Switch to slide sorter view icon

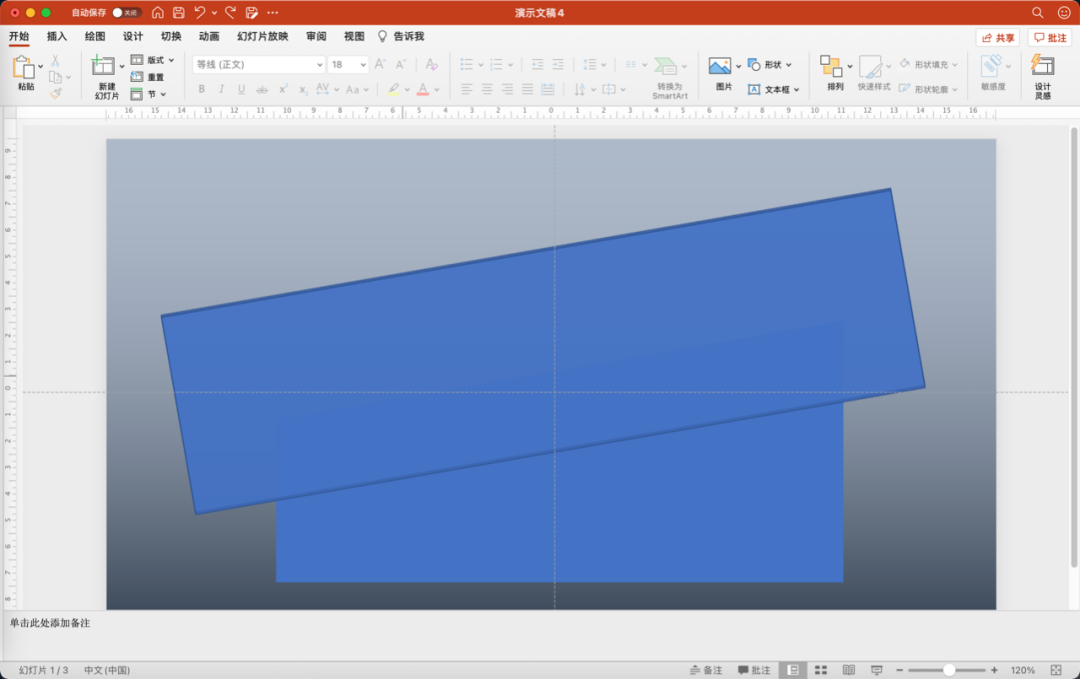coord(820,670)
